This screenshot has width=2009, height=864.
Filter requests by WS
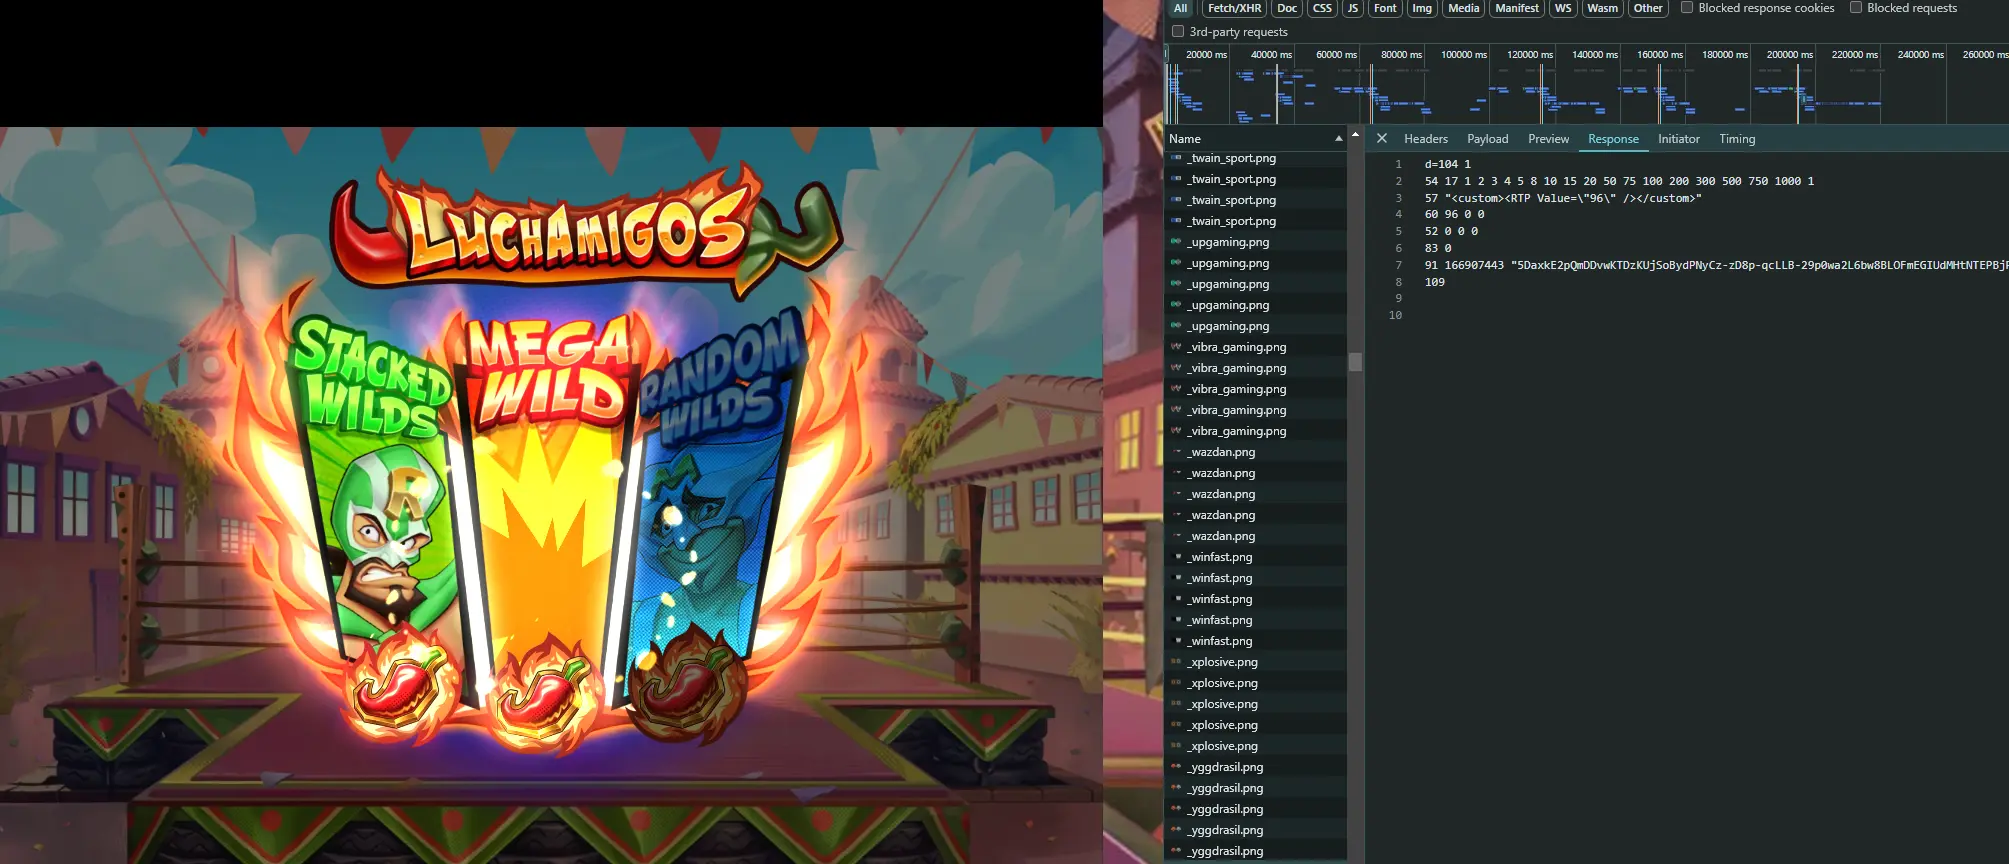click(1563, 8)
